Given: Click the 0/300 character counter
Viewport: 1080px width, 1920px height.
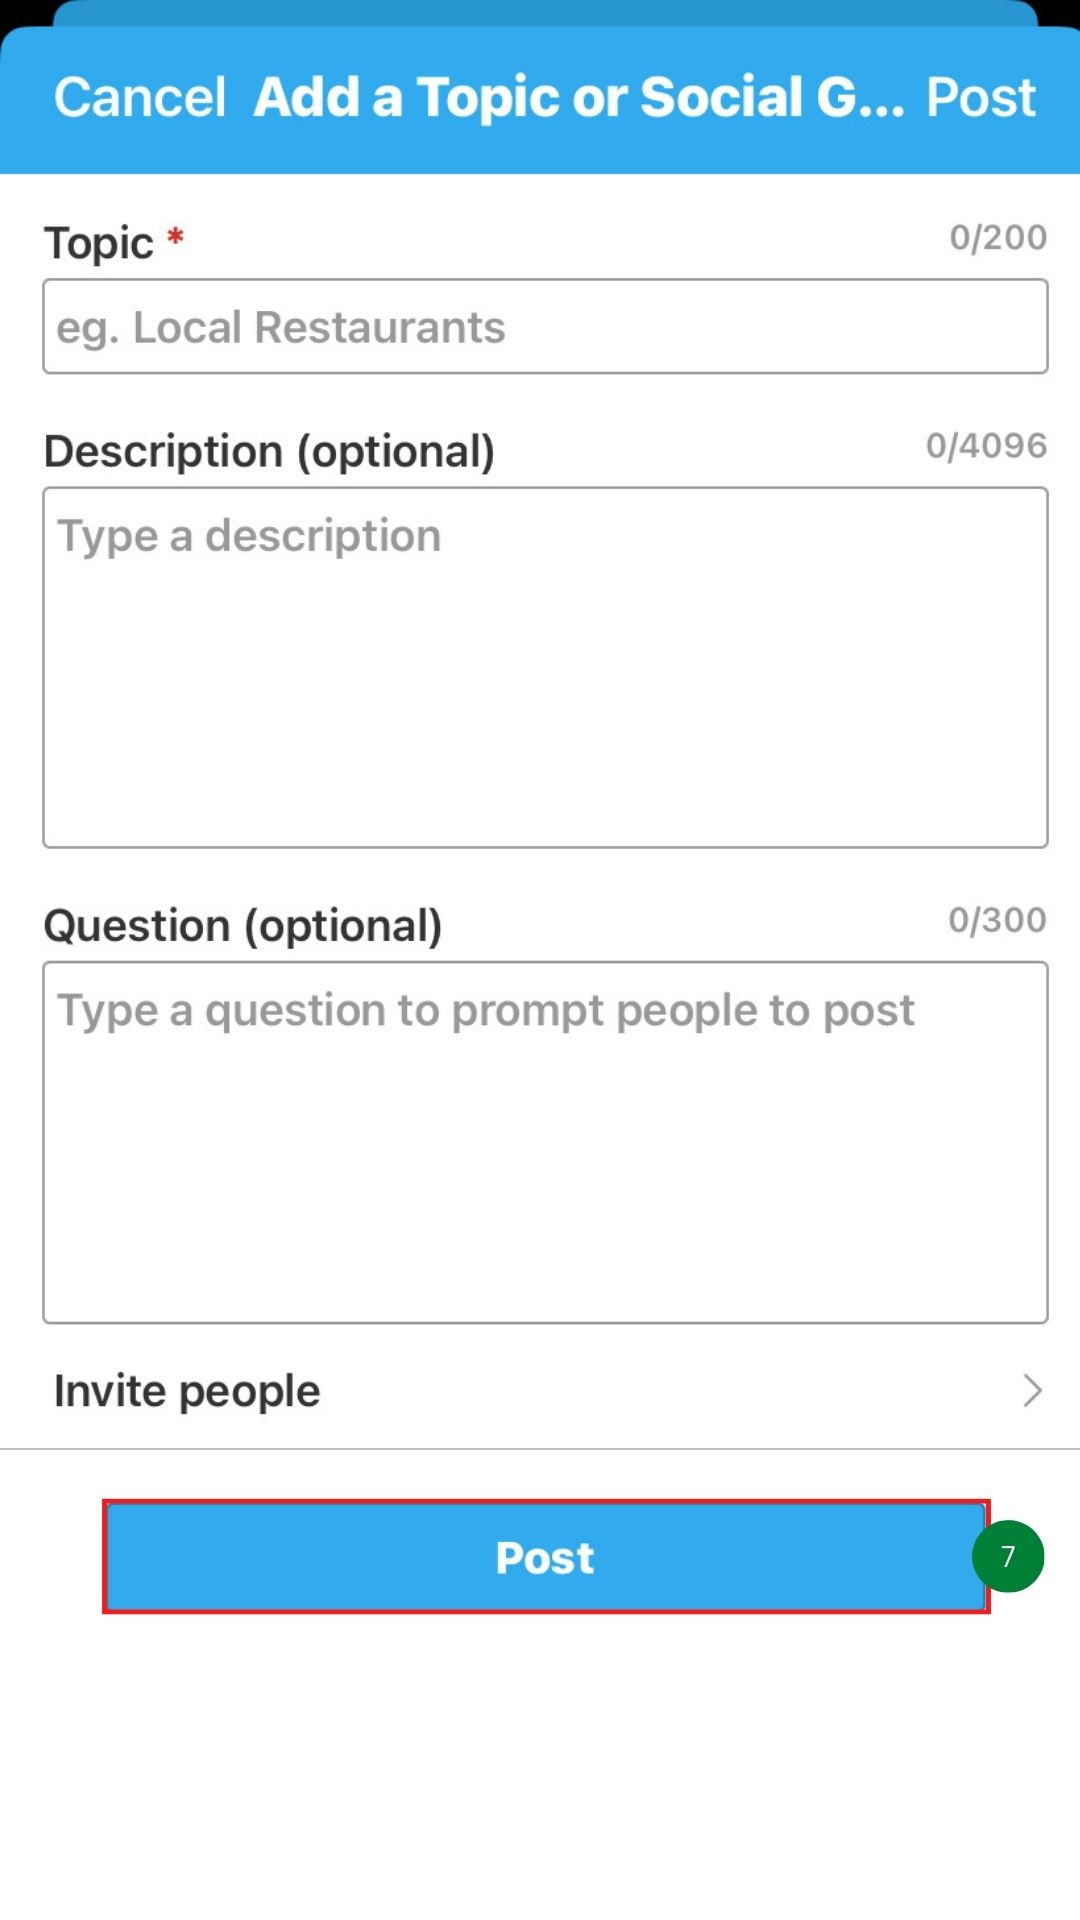Looking at the screenshot, I should 997,920.
